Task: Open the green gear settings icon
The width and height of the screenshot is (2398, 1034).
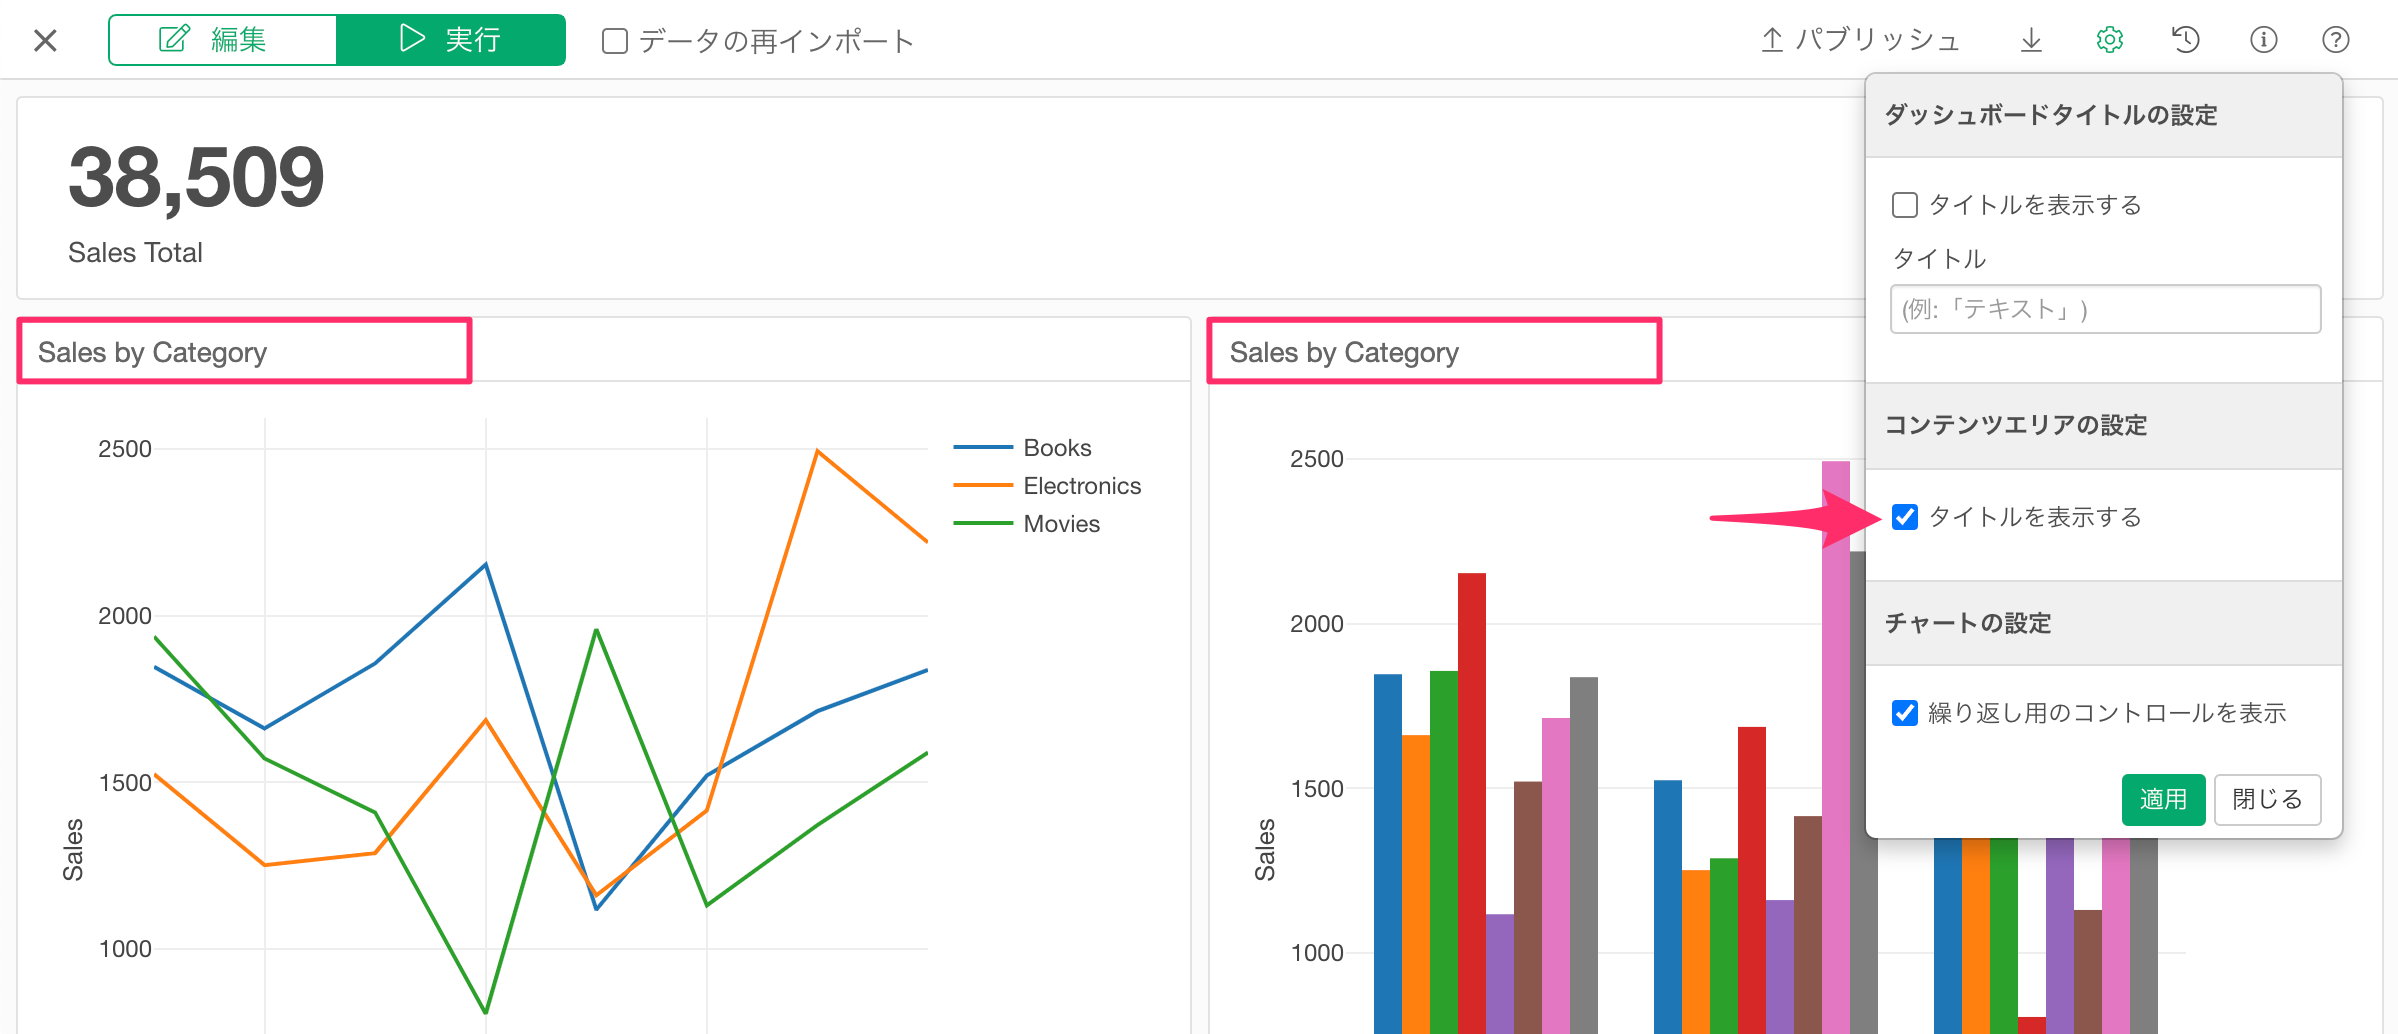Action: (2109, 40)
